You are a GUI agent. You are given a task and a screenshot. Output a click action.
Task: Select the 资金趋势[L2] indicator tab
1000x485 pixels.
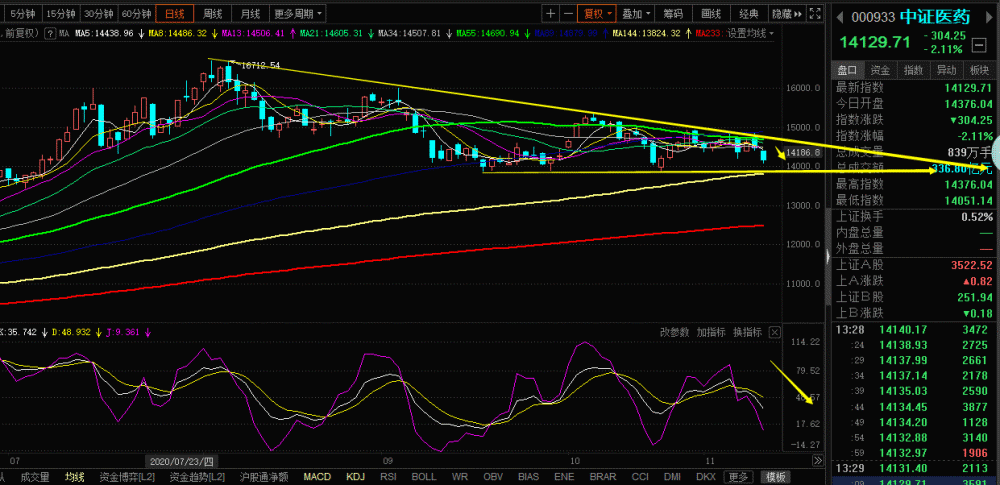point(196,477)
